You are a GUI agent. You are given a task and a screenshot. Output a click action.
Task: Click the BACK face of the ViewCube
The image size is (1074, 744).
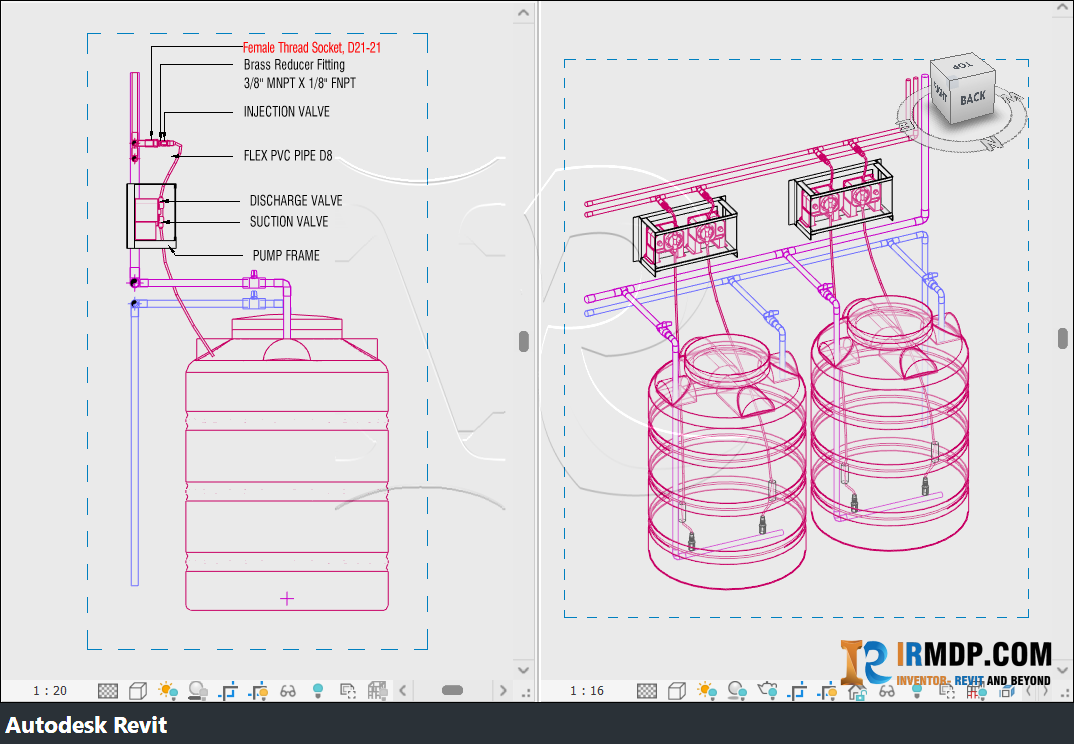973,98
